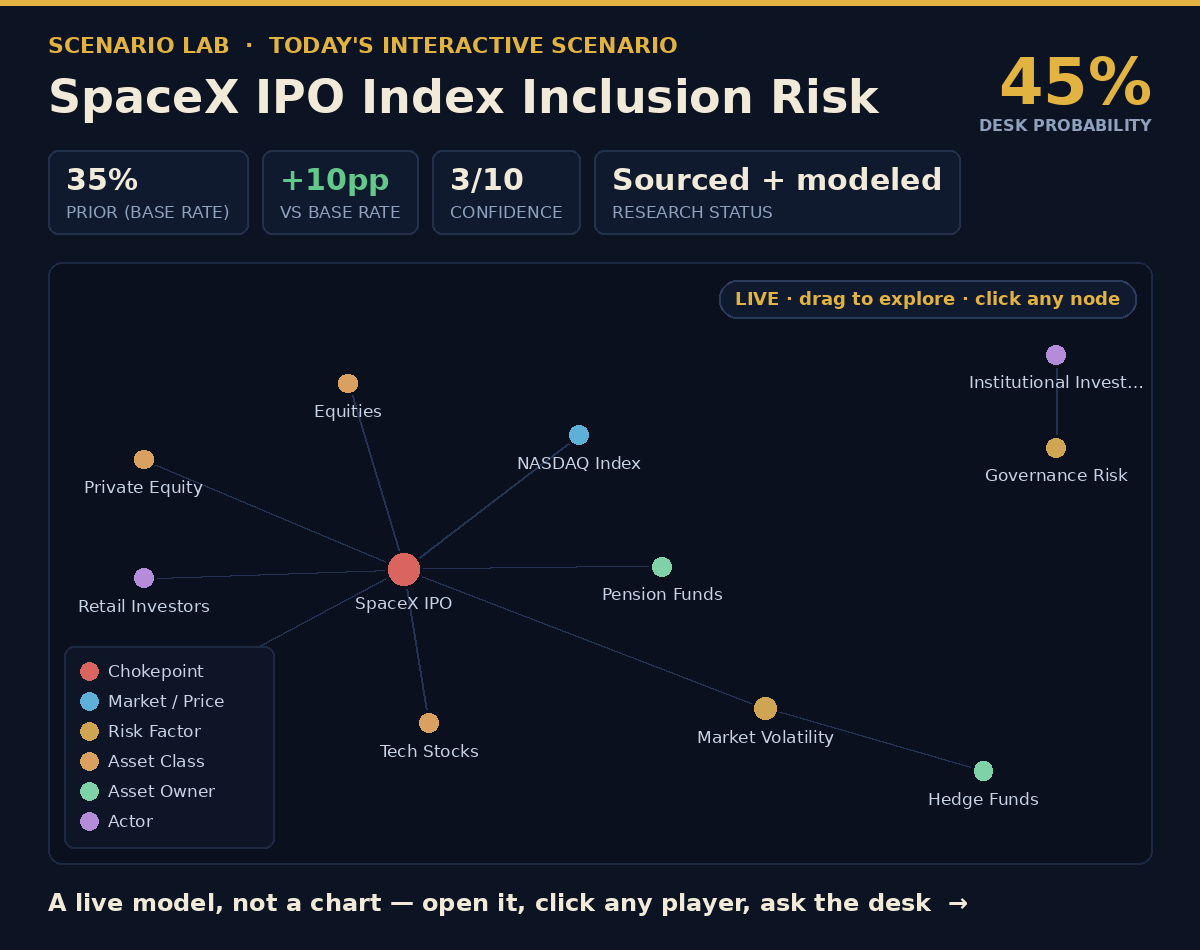Click the 'Market Volatility' label text
Image resolution: width=1200 pixels, height=950 pixels.
click(765, 738)
